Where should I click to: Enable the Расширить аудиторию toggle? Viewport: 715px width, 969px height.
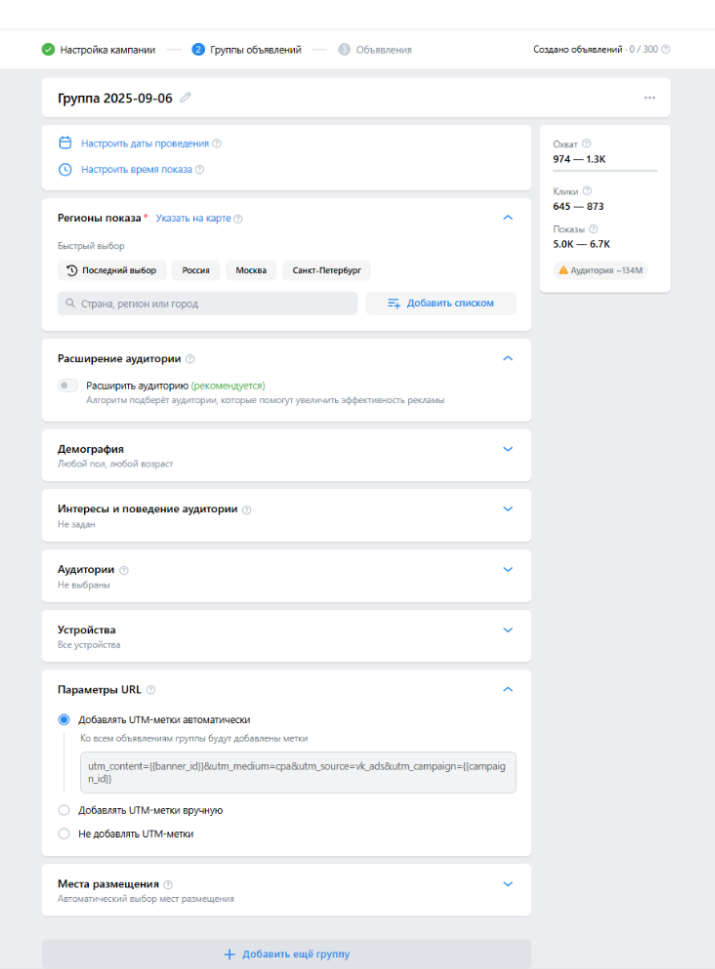[68, 385]
